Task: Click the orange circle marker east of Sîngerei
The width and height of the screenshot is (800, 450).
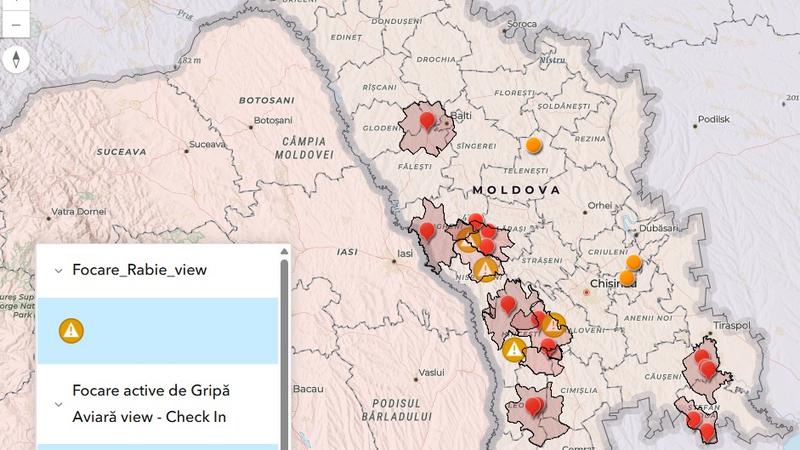Action: click(x=534, y=145)
